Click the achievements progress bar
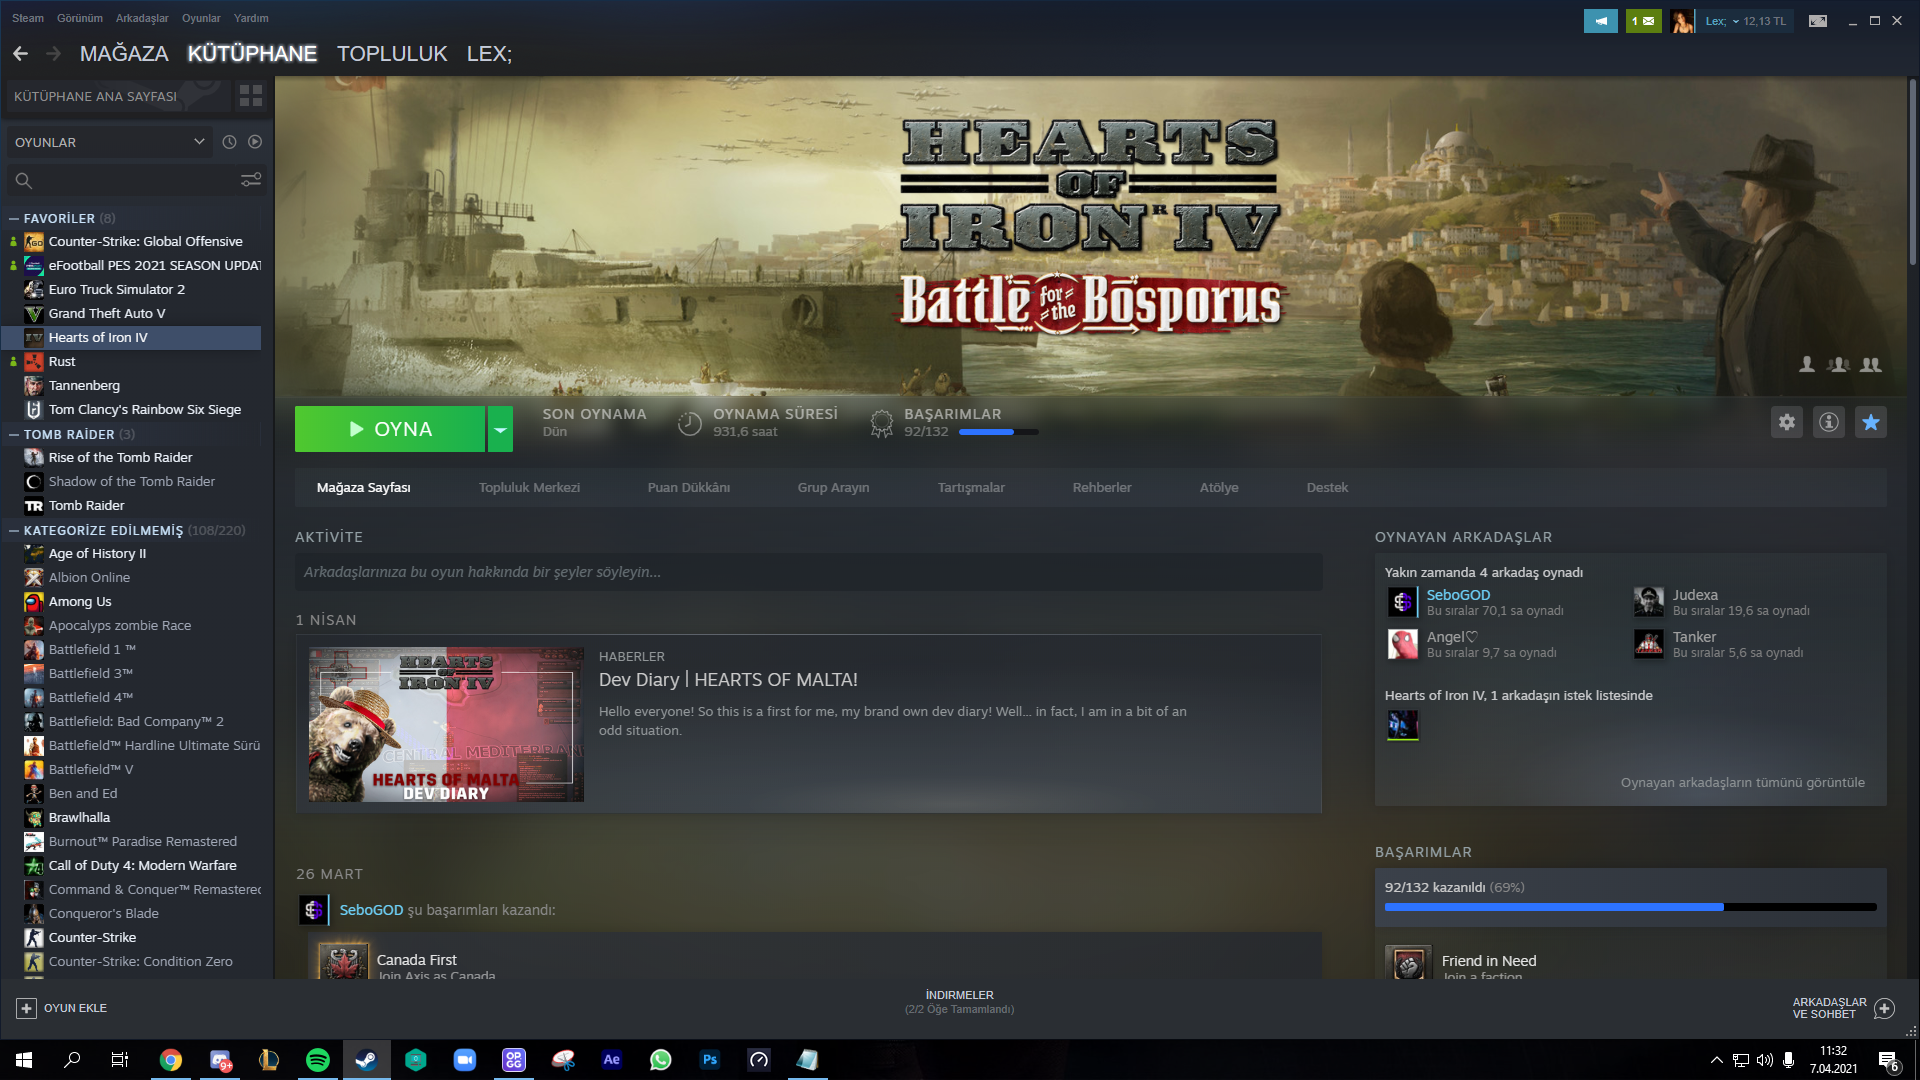Screen dimensions: 1920x1080 [1630, 907]
